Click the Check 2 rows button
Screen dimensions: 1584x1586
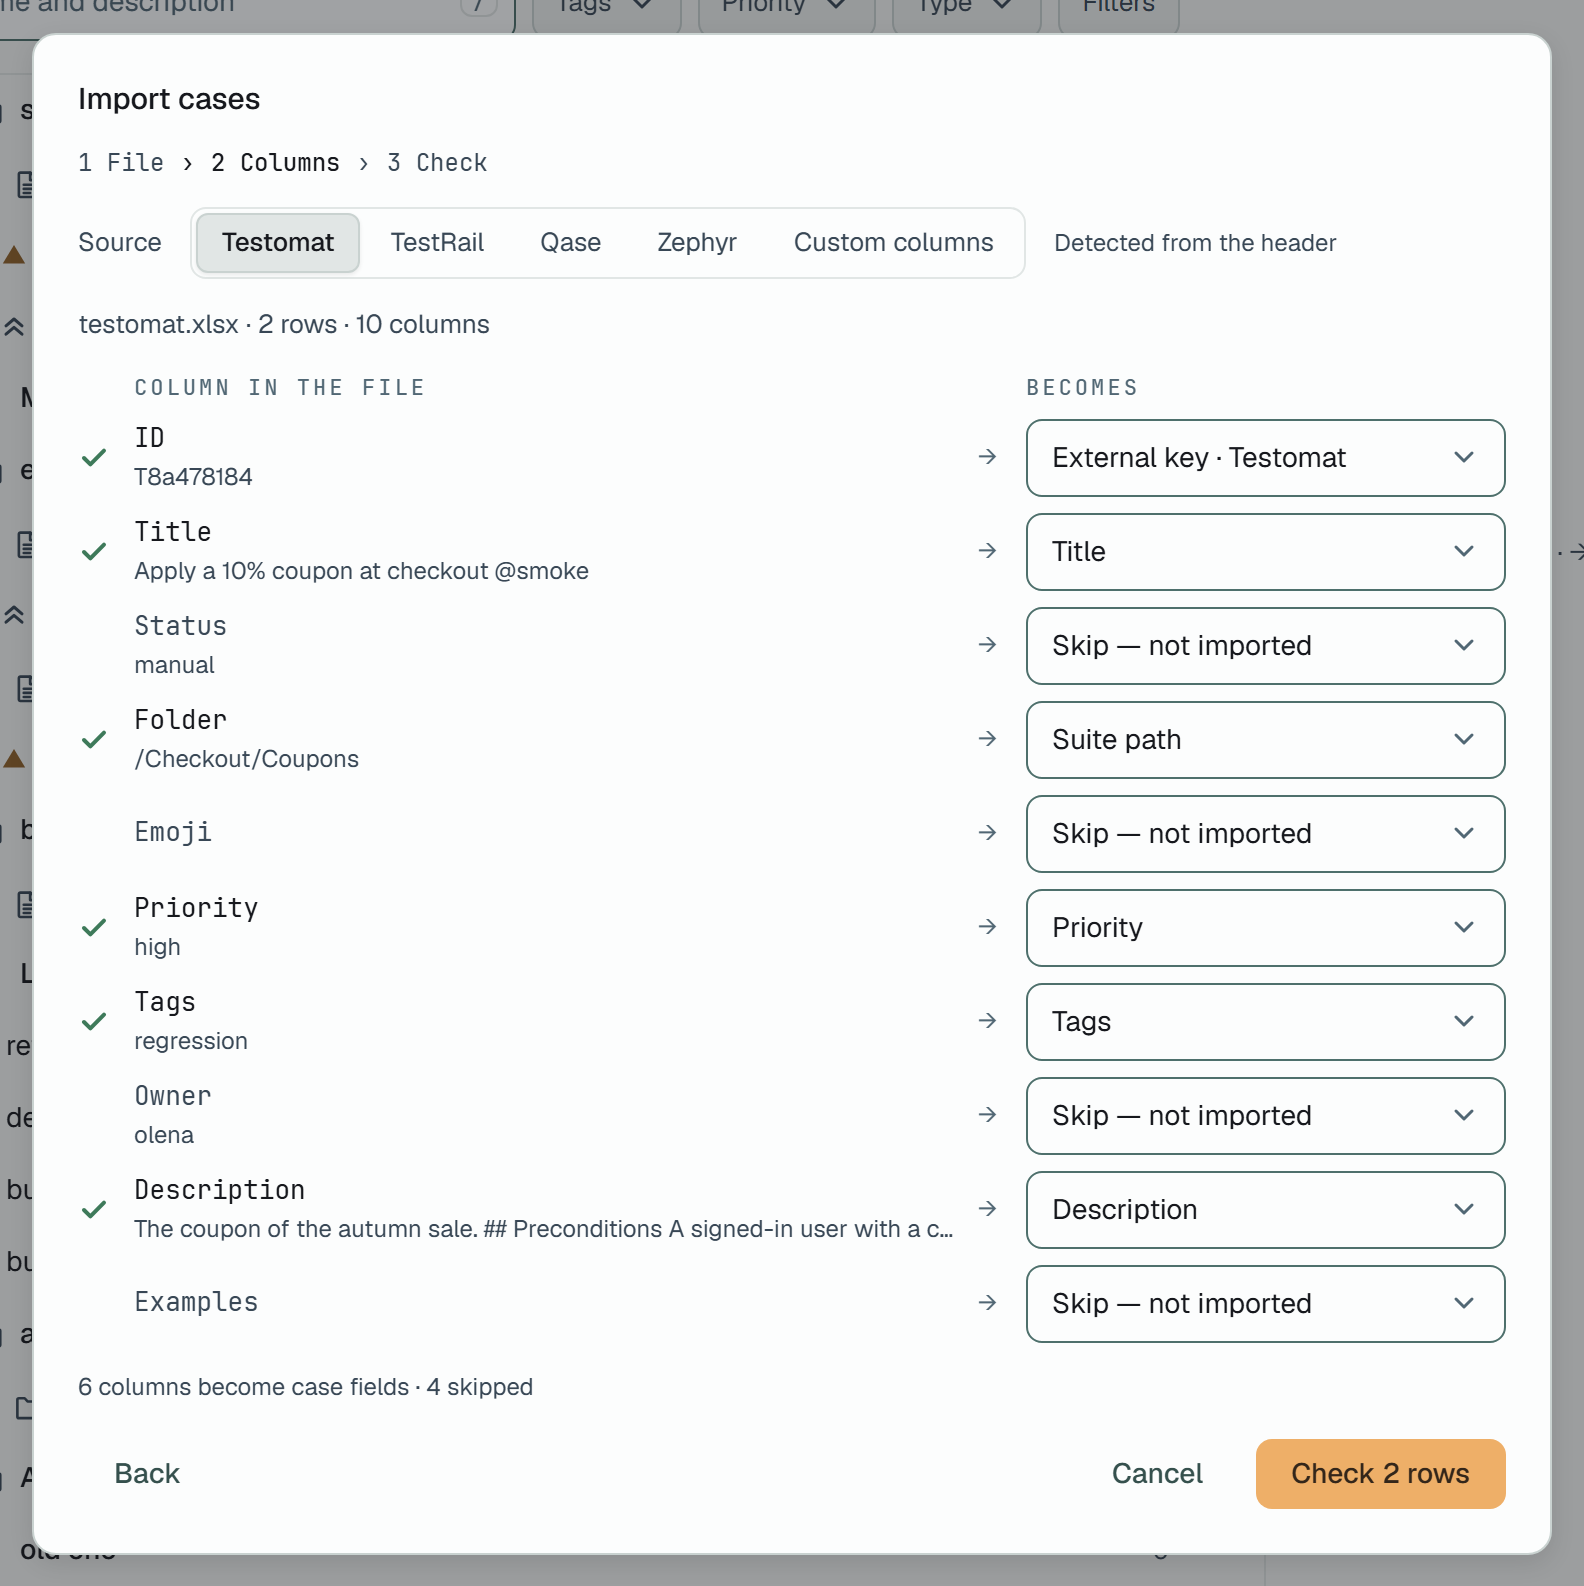1380,1474
